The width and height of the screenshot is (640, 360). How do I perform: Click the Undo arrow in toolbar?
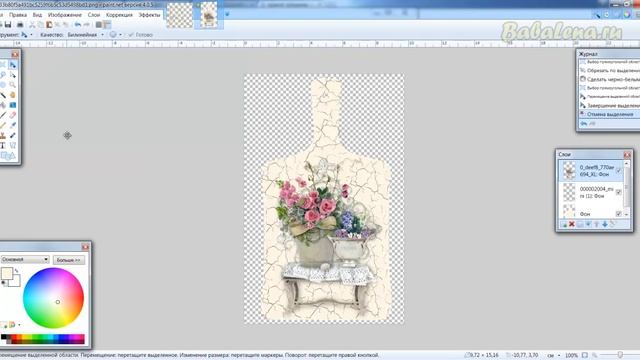(78, 25)
